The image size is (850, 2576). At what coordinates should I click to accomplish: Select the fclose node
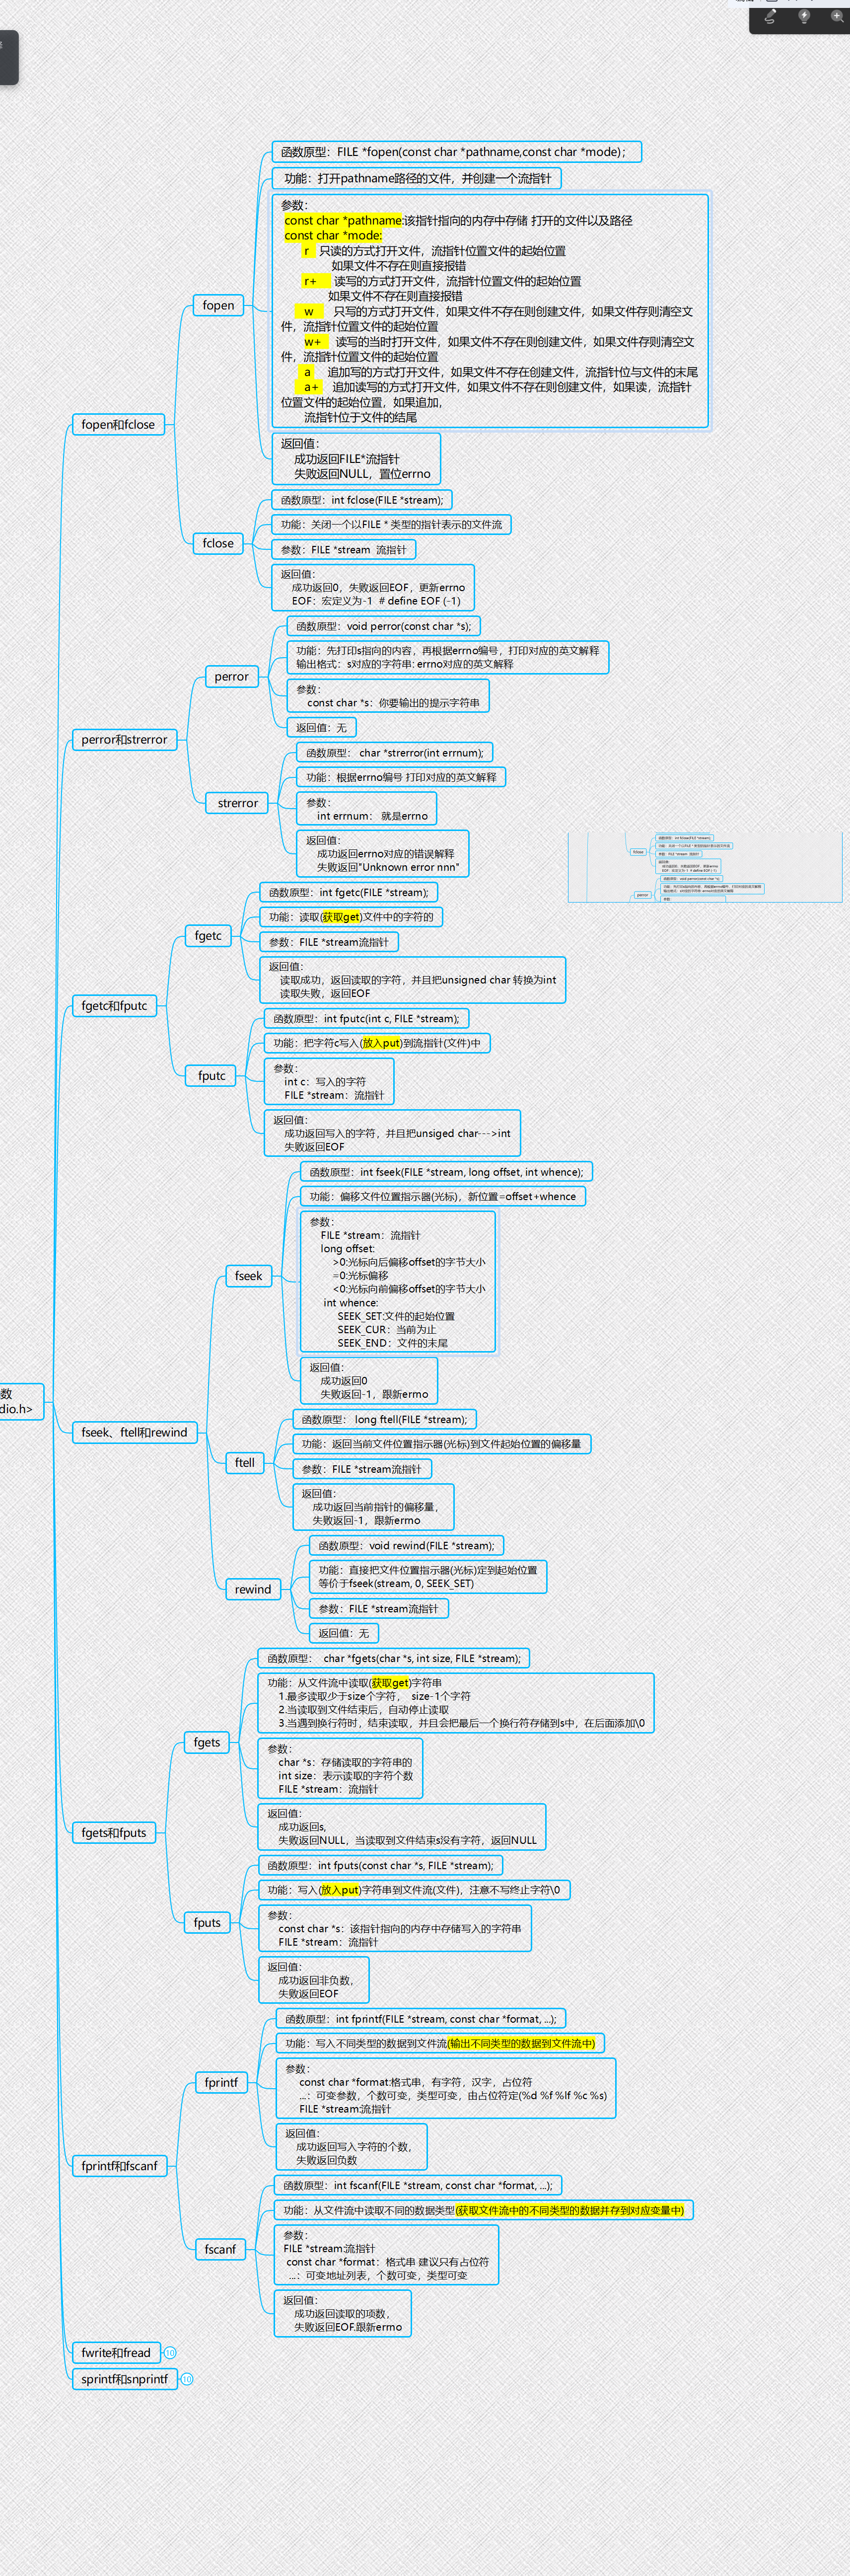(218, 544)
